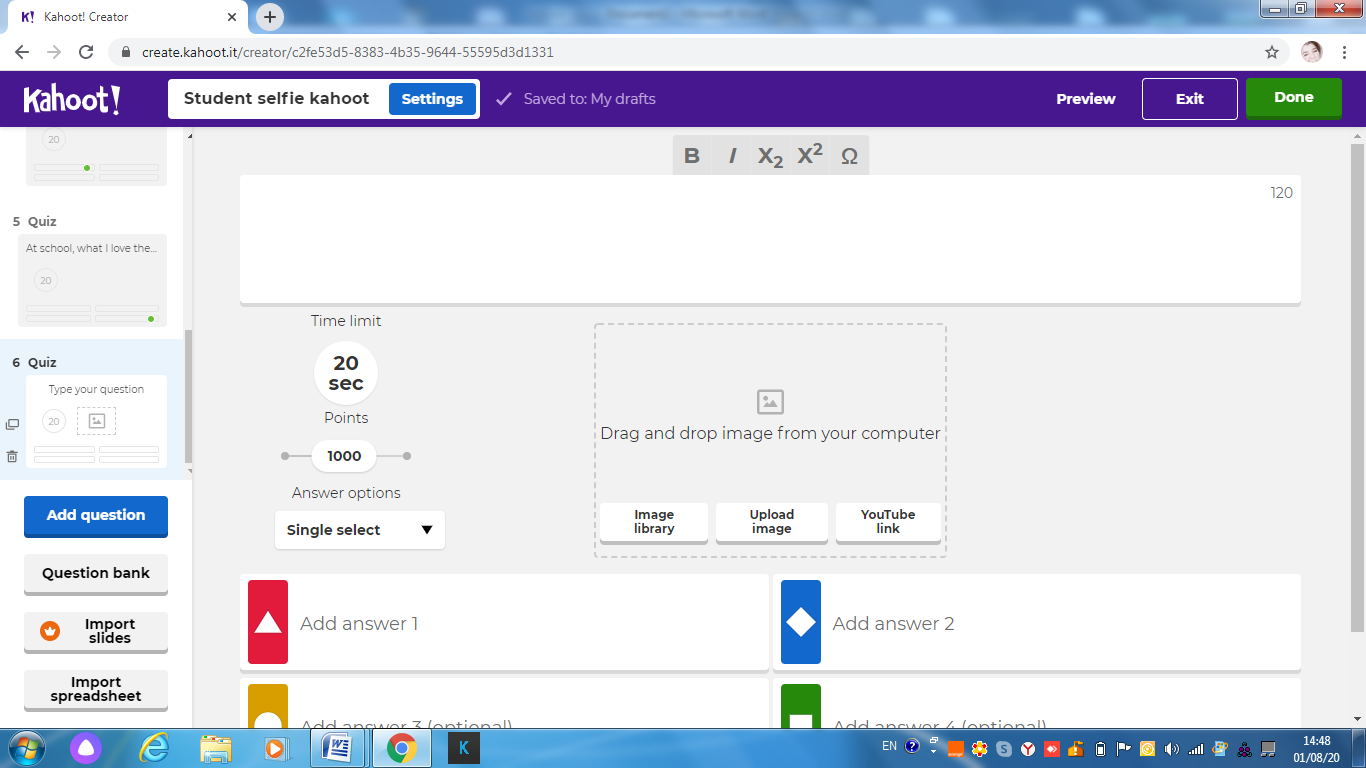Mark red triangle answer 1 tile

tap(268, 622)
